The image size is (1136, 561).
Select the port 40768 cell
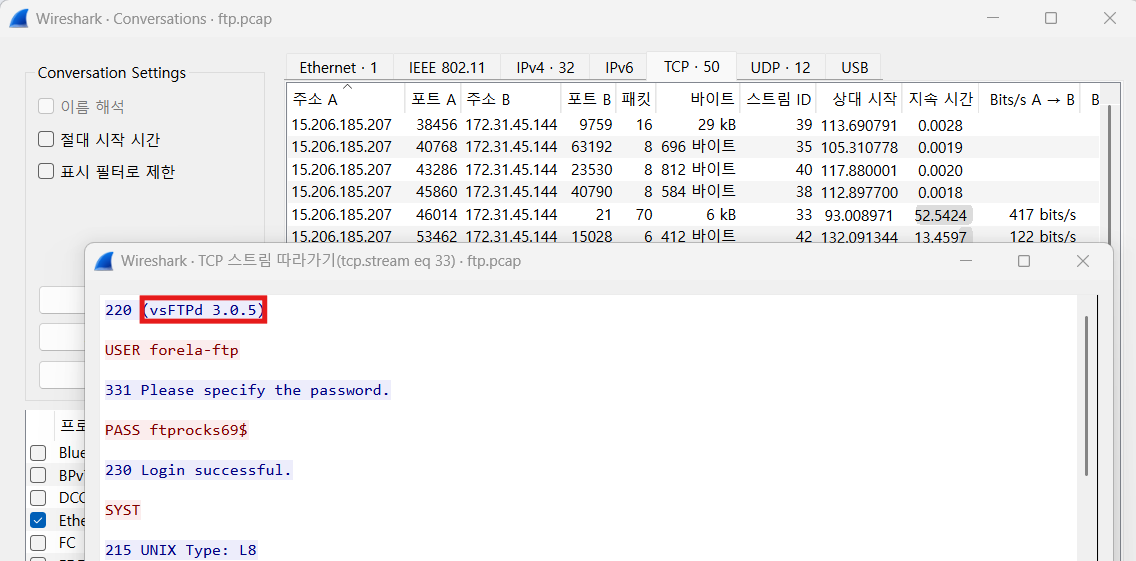point(436,147)
